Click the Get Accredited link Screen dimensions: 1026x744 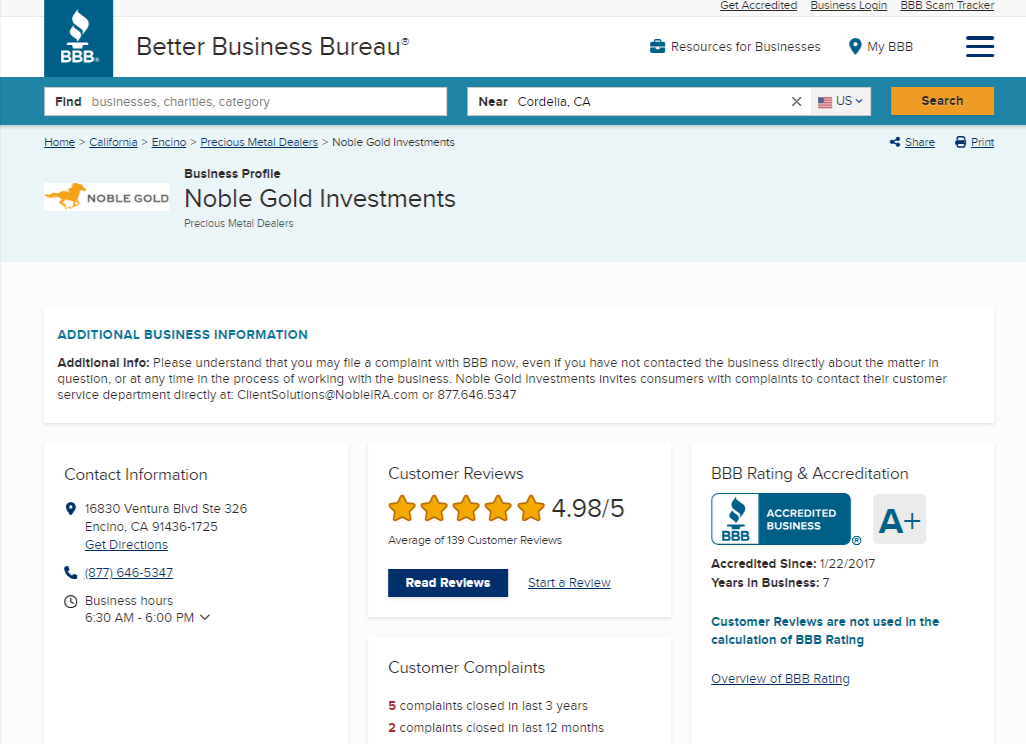click(758, 5)
